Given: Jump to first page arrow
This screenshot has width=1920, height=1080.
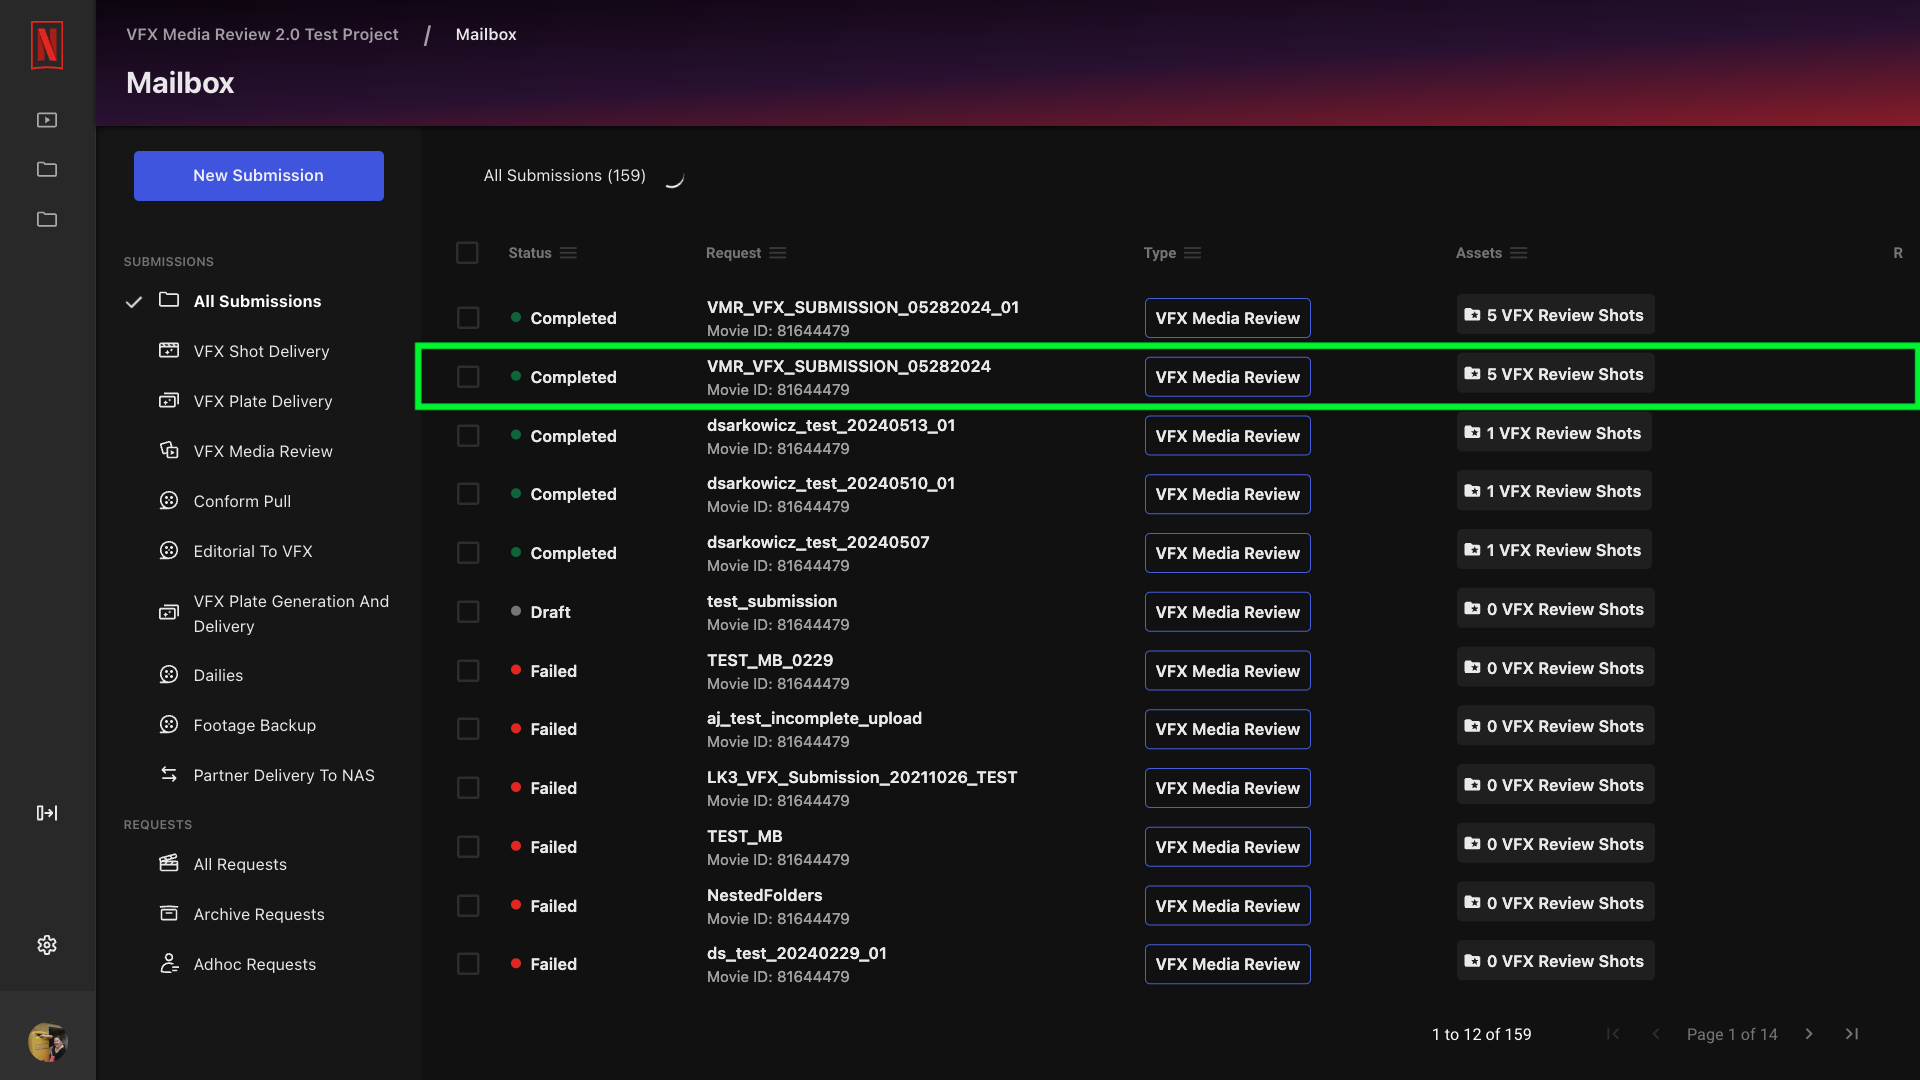Looking at the screenshot, I should (1613, 1034).
